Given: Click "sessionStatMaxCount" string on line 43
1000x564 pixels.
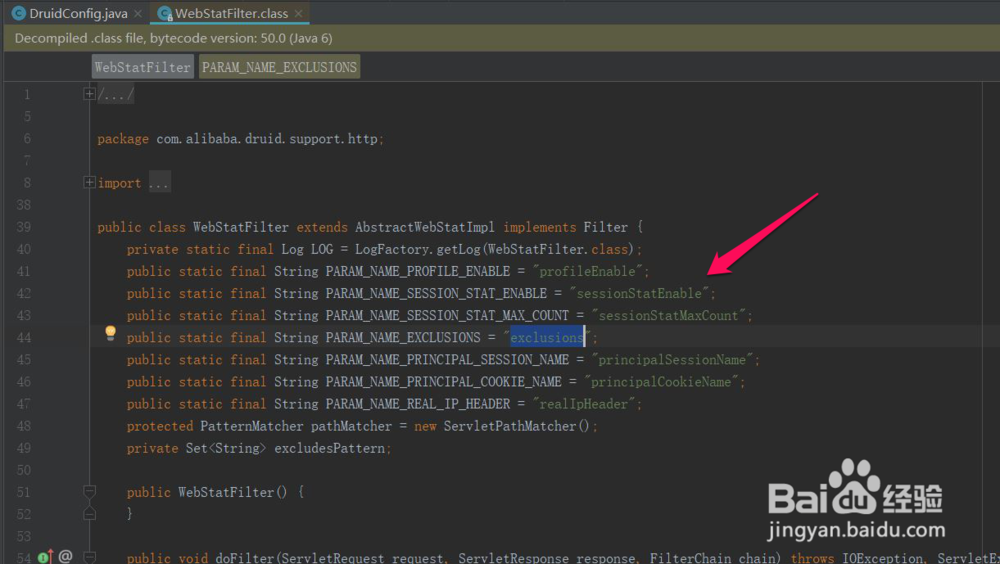Looking at the screenshot, I should tap(668, 316).
